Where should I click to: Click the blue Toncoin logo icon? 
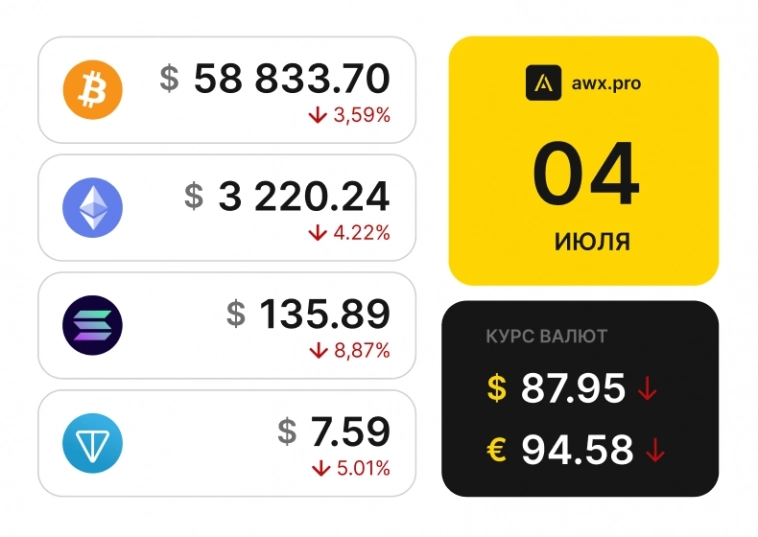coord(92,443)
